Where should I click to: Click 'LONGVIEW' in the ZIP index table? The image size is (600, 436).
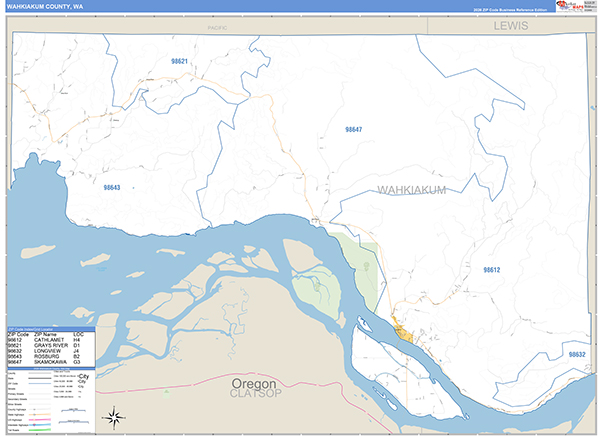pos(47,351)
